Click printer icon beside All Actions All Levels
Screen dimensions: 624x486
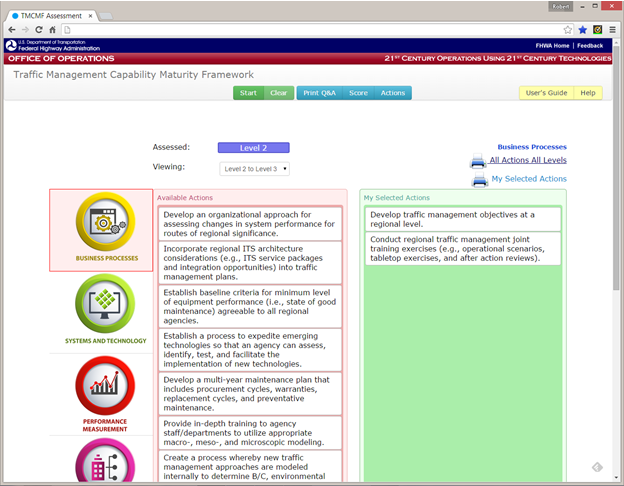coord(478,161)
